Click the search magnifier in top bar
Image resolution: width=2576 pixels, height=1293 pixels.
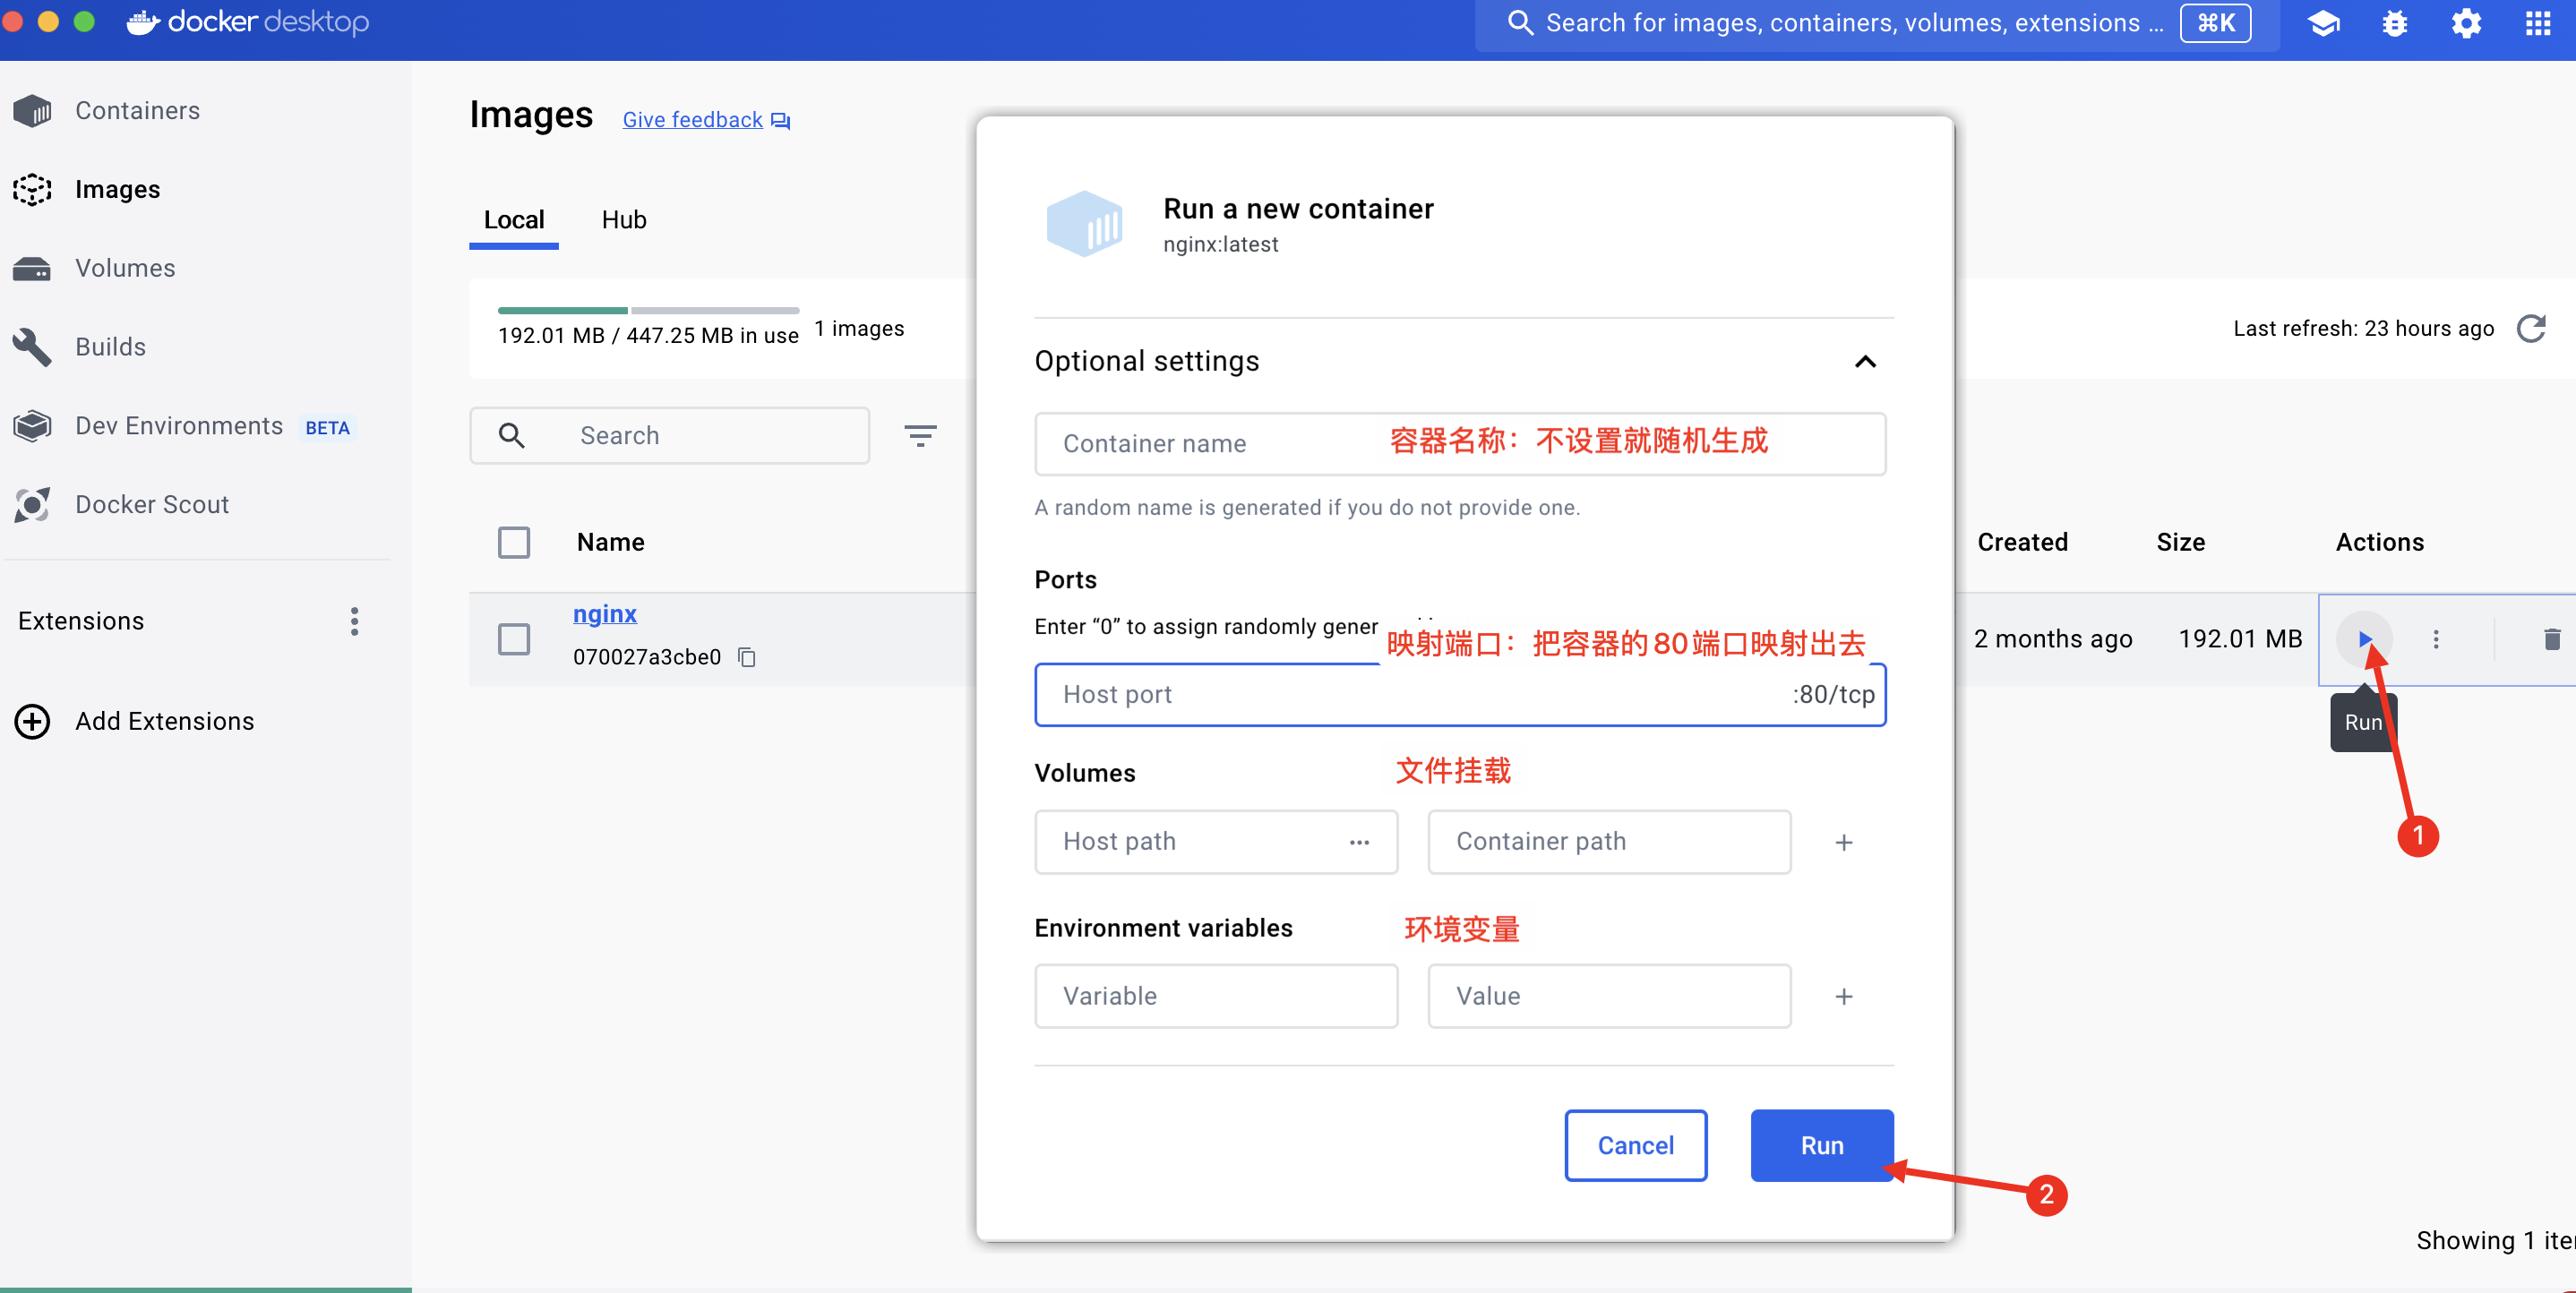point(1520,23)
